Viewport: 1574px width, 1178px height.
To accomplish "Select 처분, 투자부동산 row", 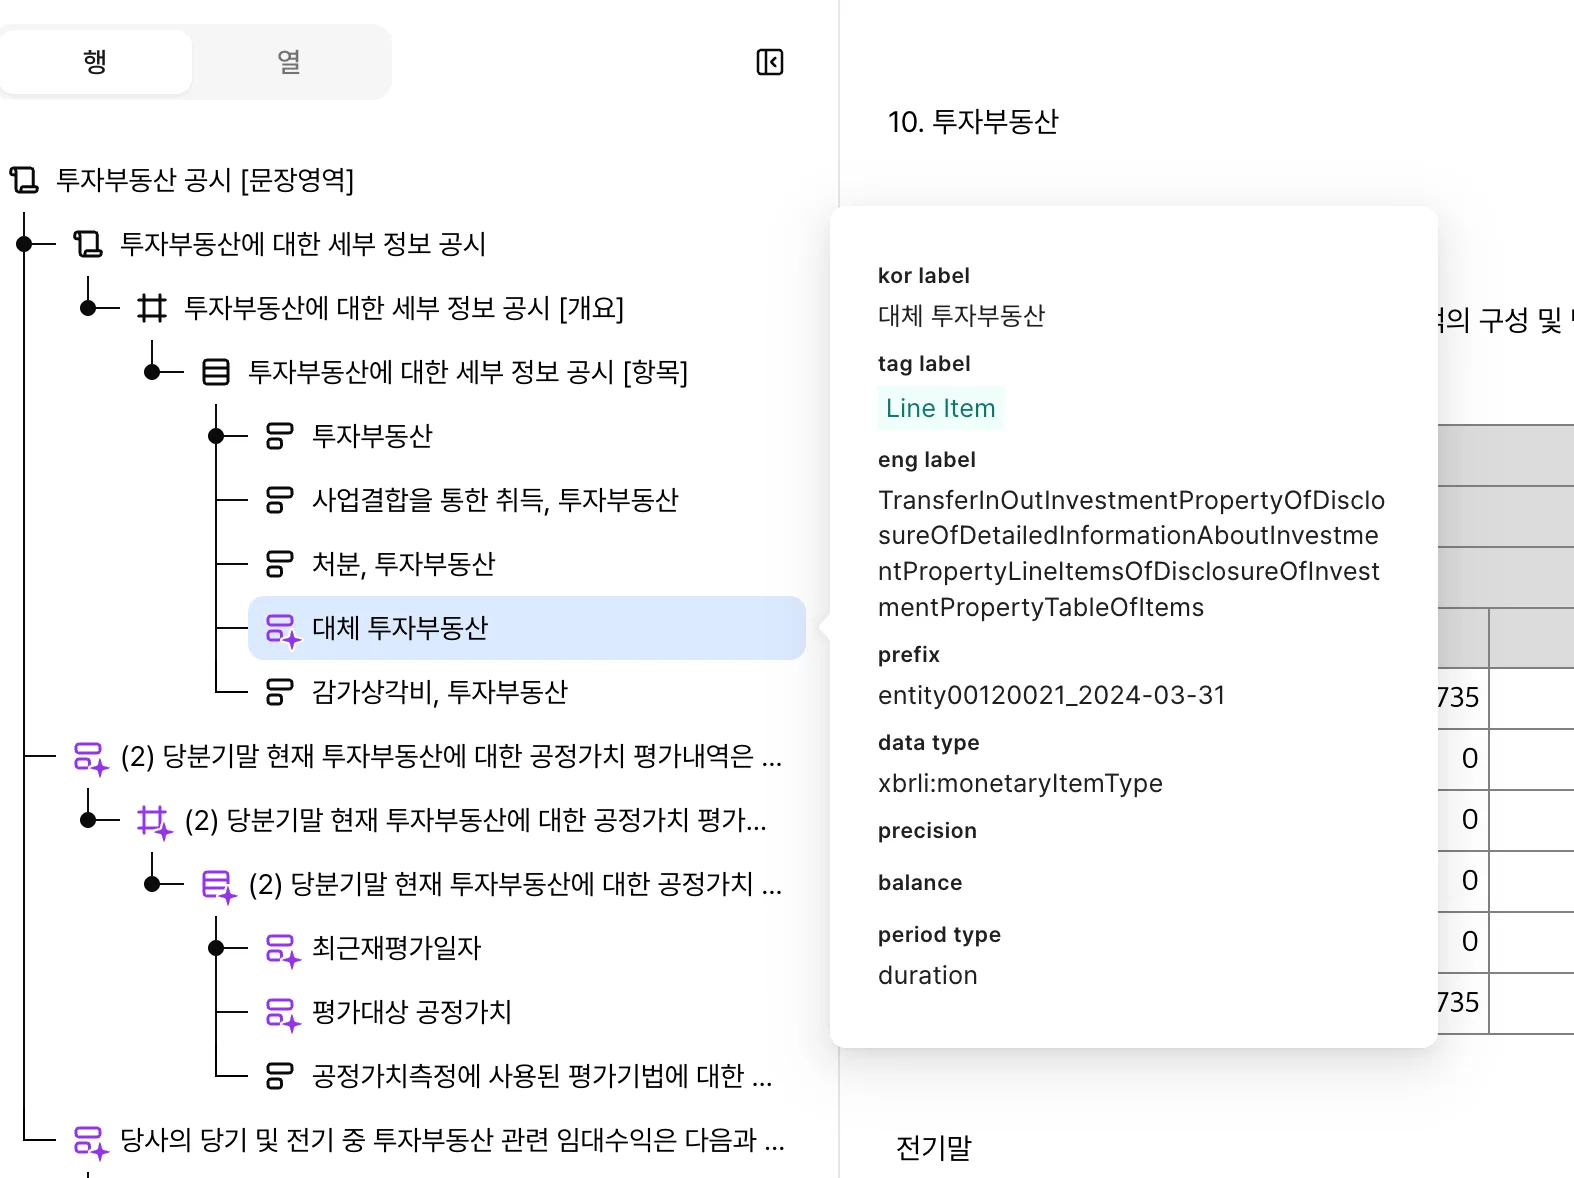I will 403,564.
